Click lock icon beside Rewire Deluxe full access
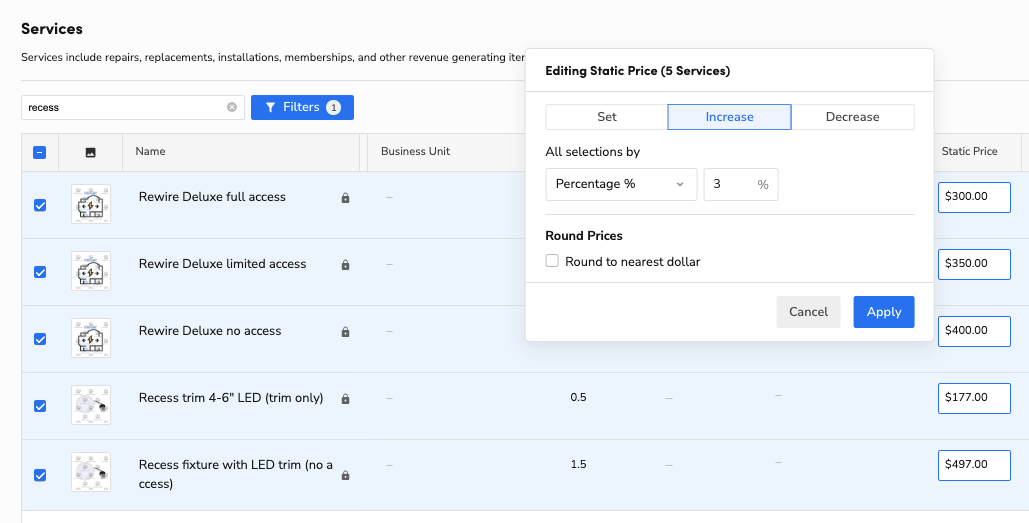Image resolution: width=1029 pixels, height=523 pixels. point(345,198)
